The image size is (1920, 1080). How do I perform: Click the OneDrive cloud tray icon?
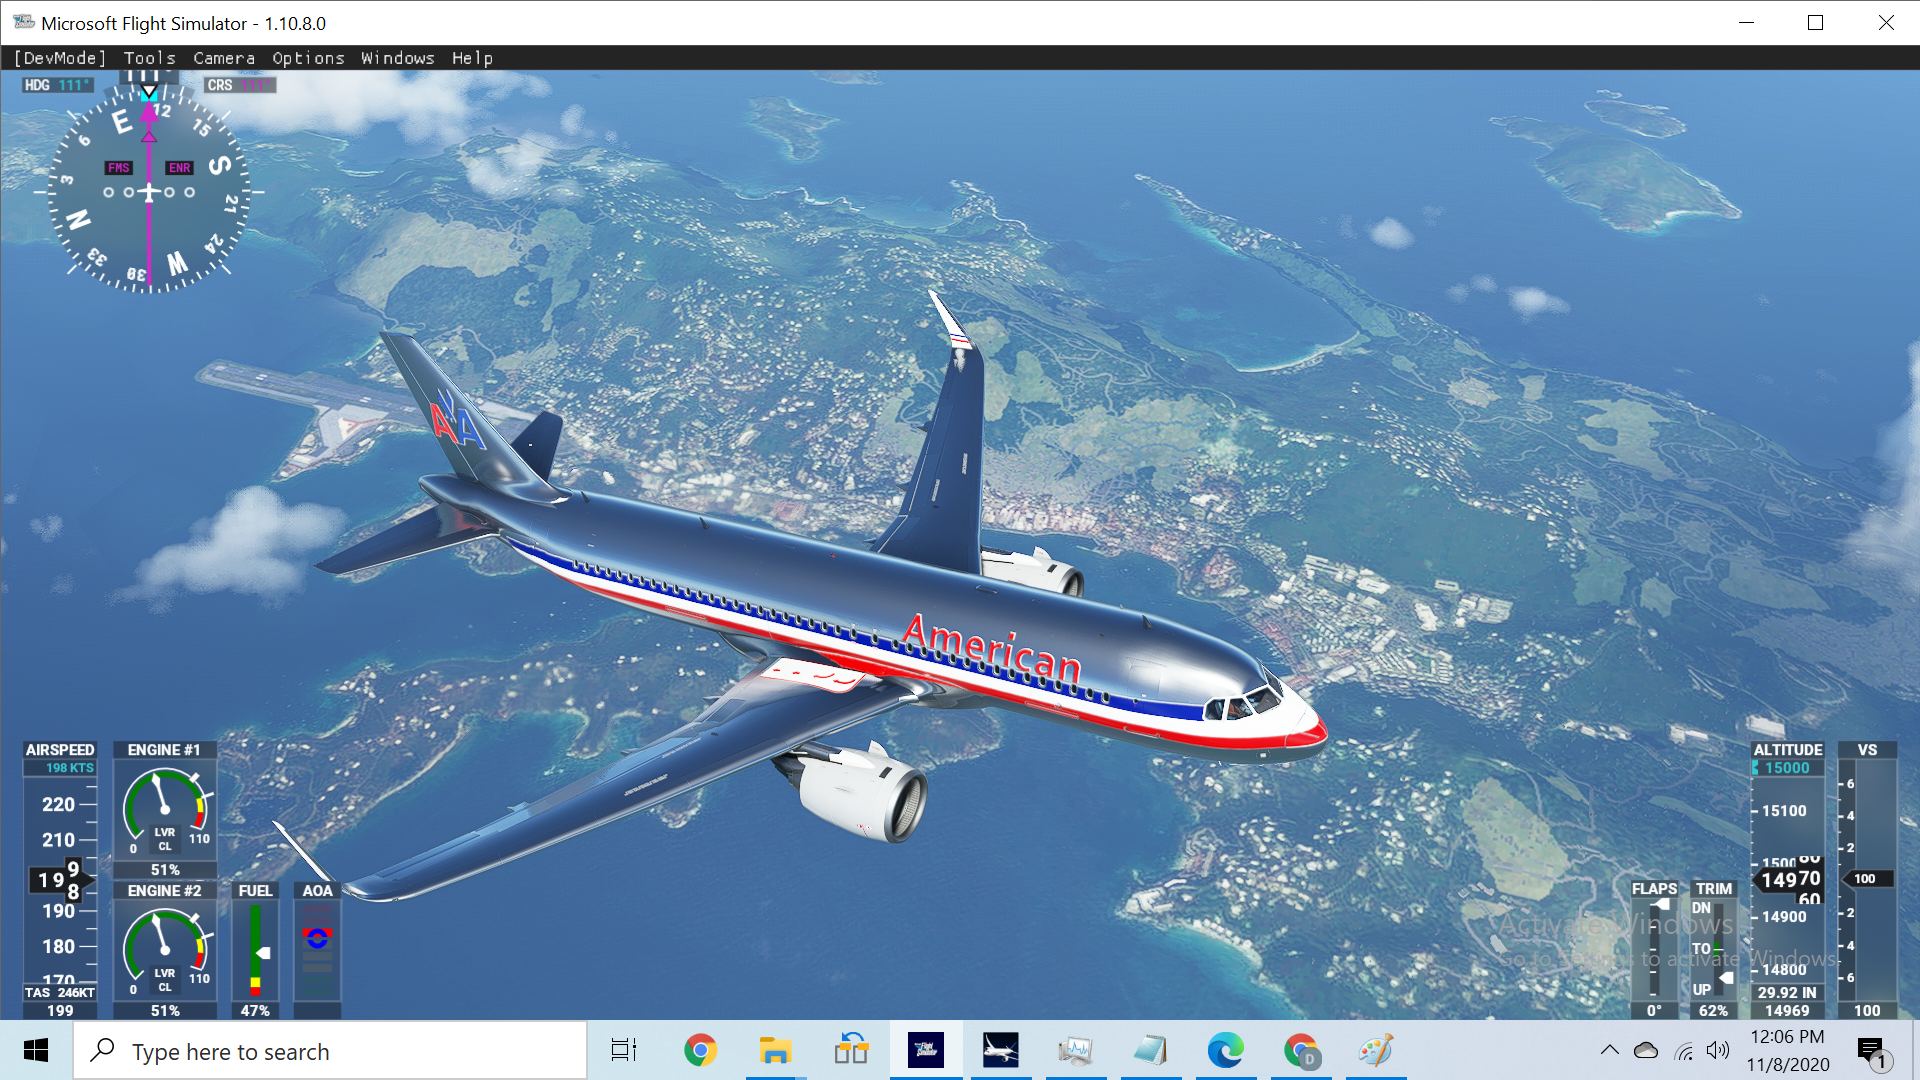coord(1646,1050)
